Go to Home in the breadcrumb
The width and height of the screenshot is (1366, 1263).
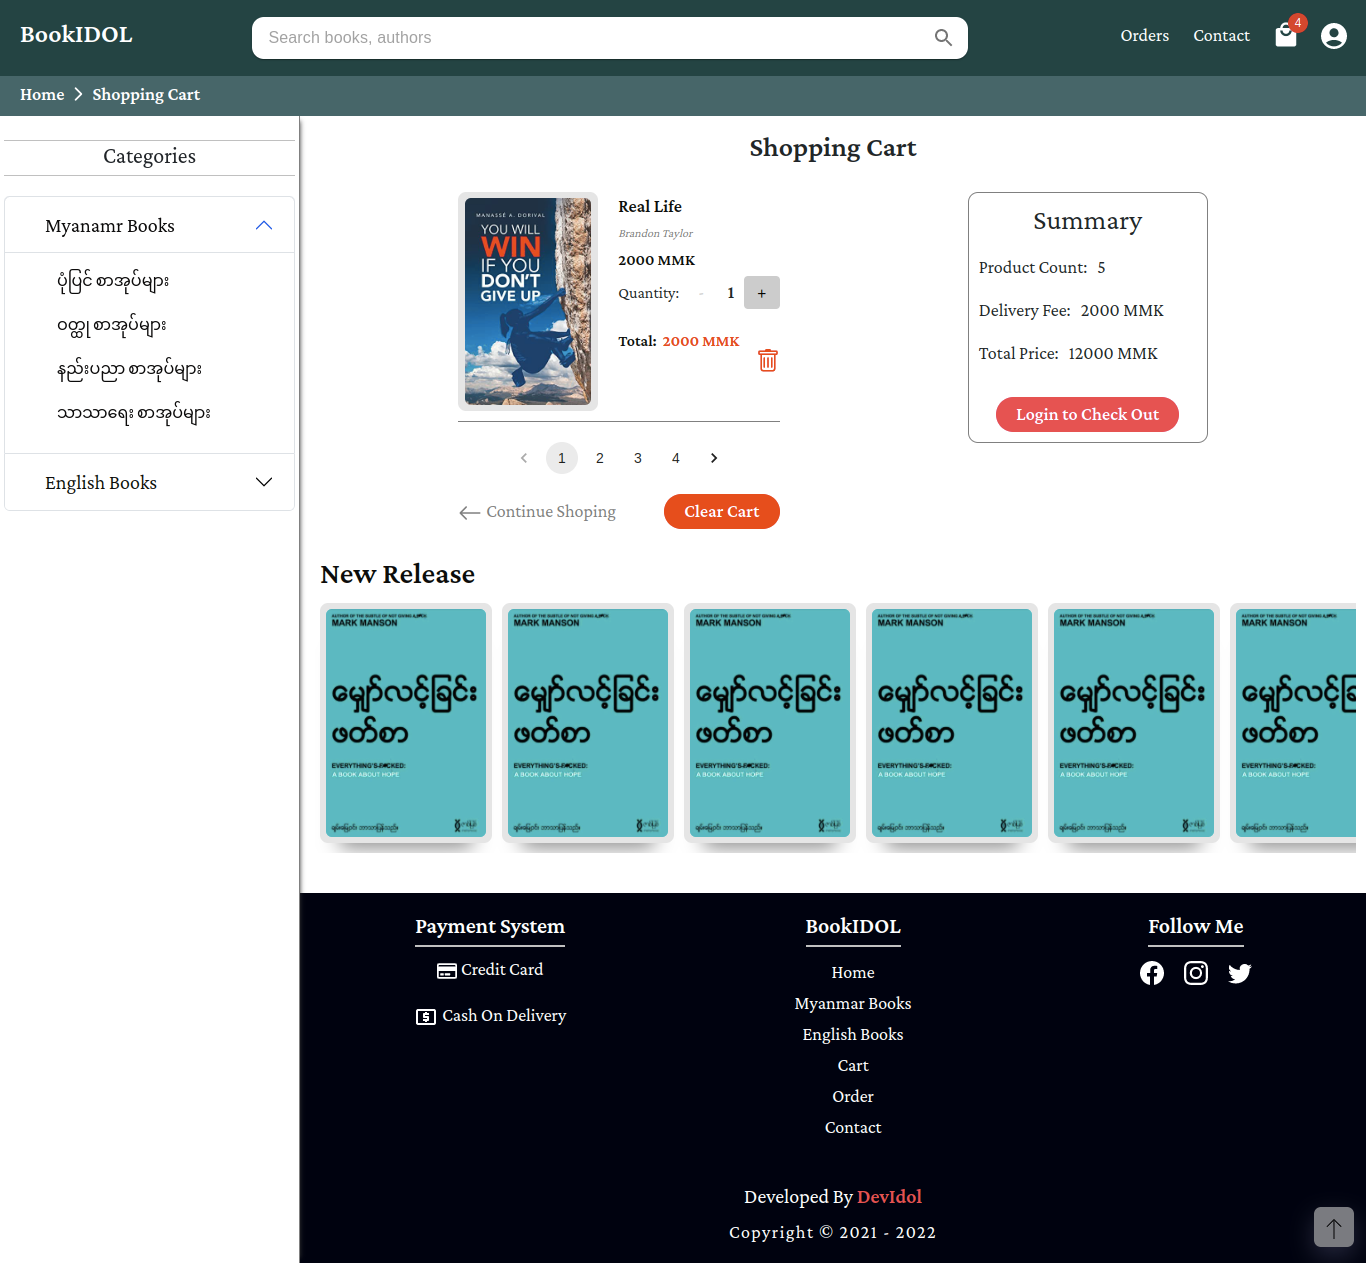point(42,95)
